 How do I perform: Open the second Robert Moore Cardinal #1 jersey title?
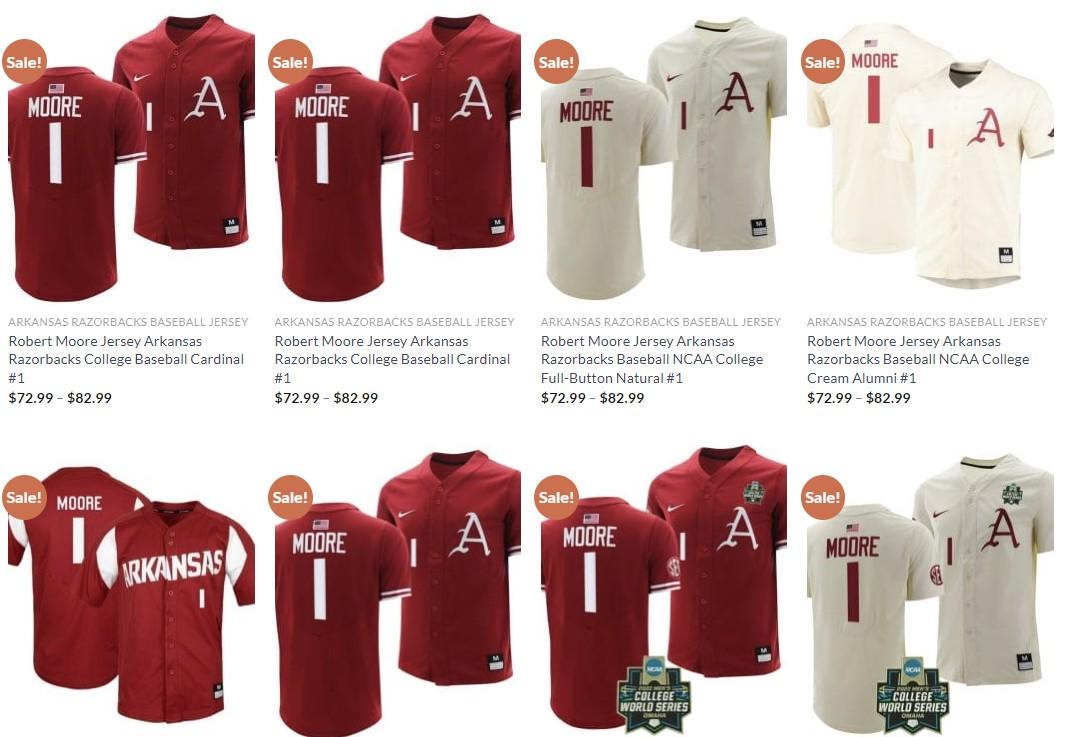(392, 359)
